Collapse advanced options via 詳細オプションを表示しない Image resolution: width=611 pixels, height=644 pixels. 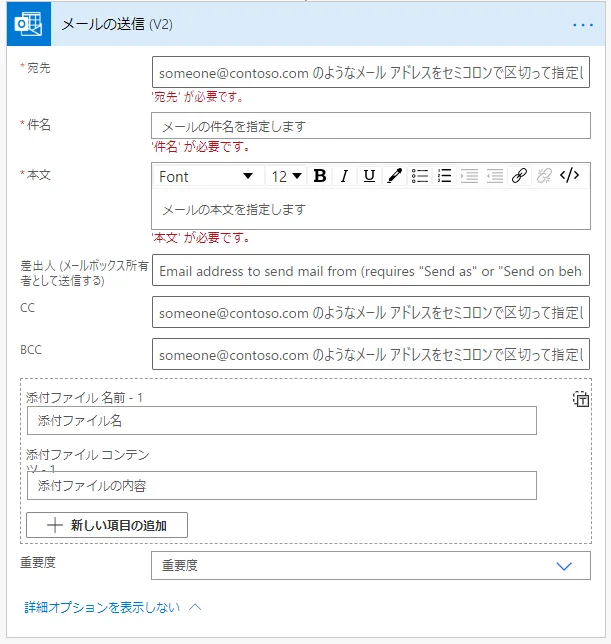[113, 607]
